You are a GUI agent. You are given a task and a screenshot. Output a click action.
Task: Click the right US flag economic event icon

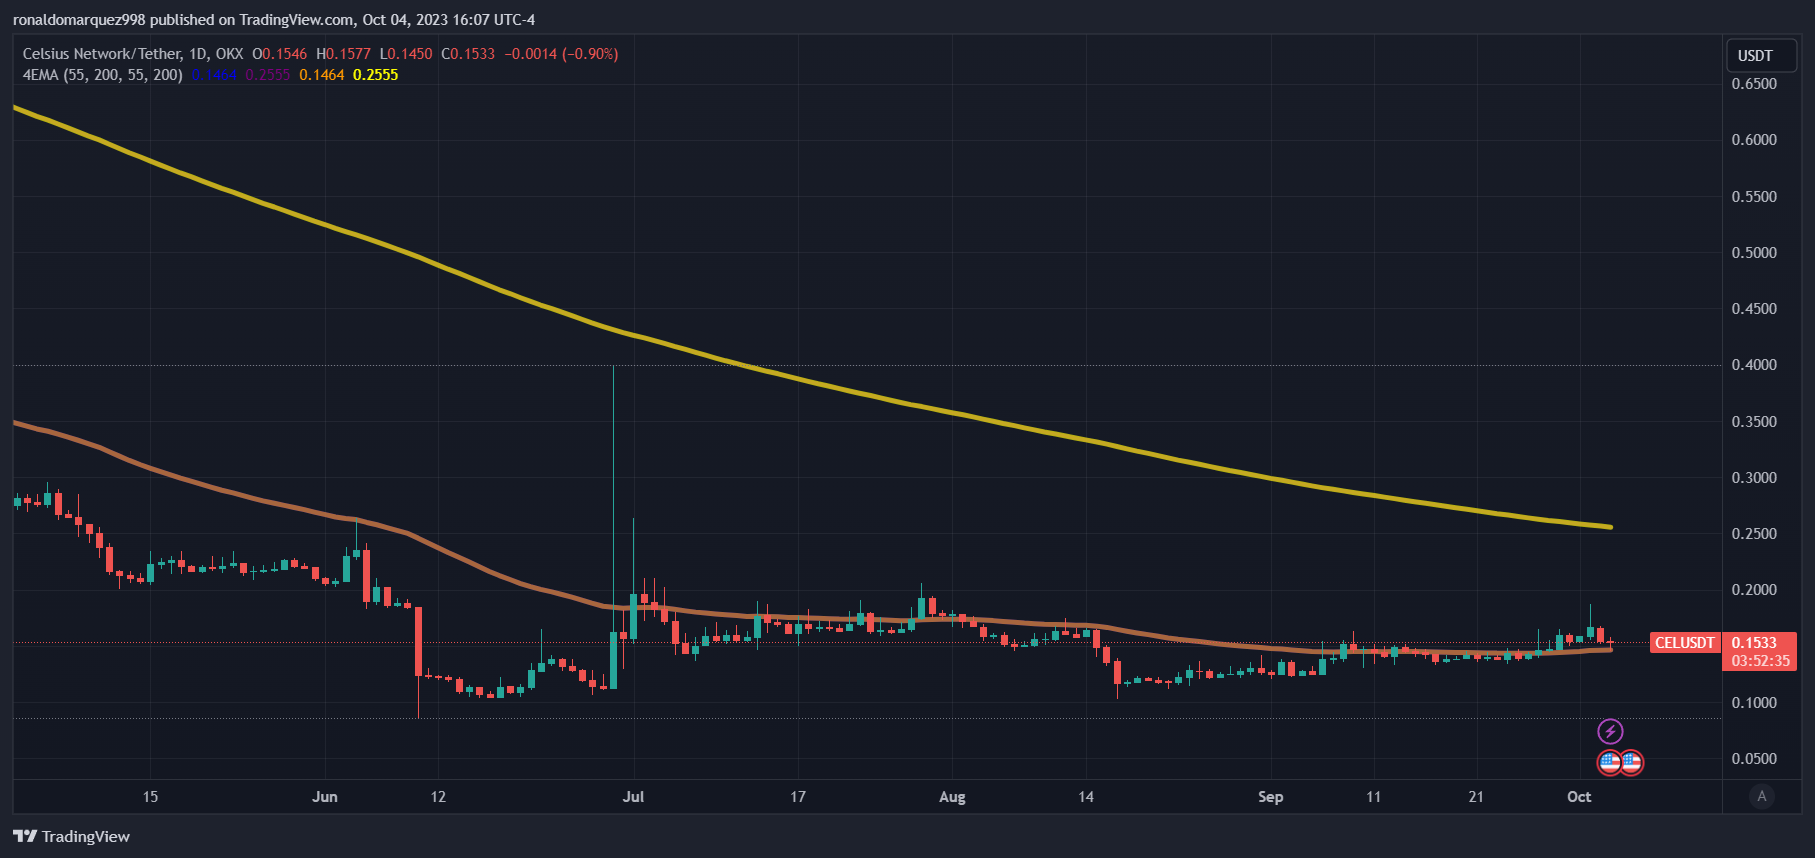[x=1631, y=763]
